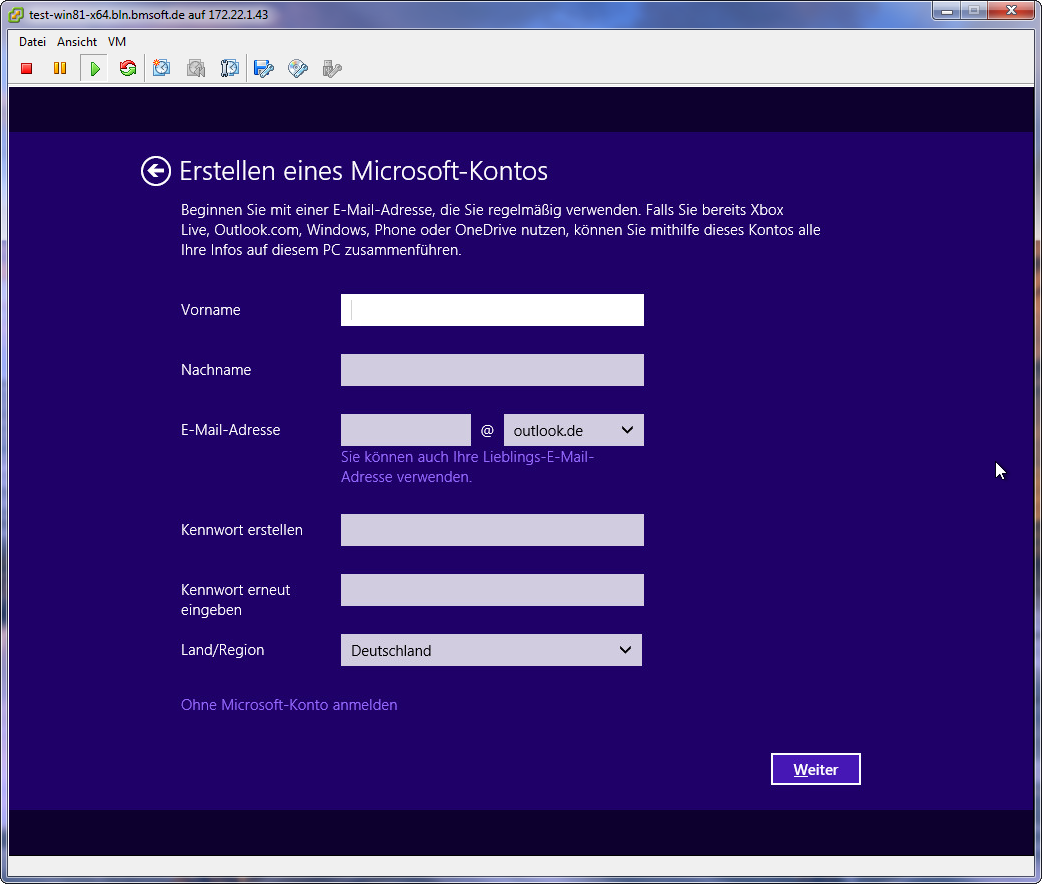This screenshot has width=1042, height=884.
Task: Open the VM menu
Action: coord(117,42)
